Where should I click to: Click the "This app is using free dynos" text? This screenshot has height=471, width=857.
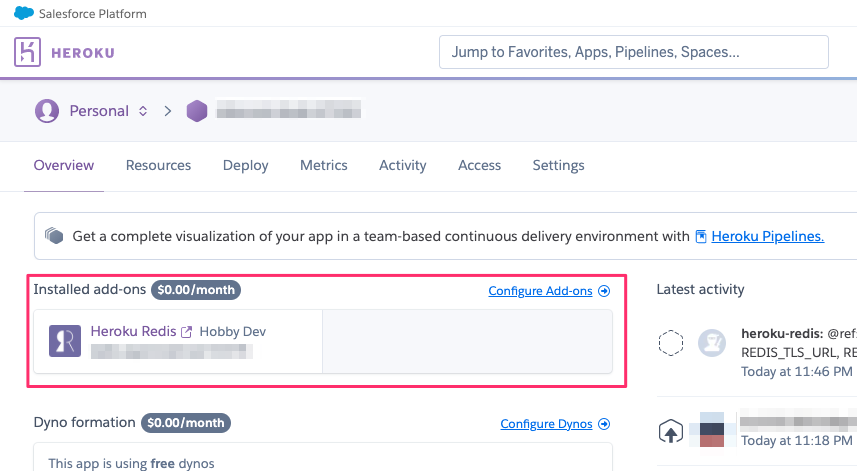[131, 463]
